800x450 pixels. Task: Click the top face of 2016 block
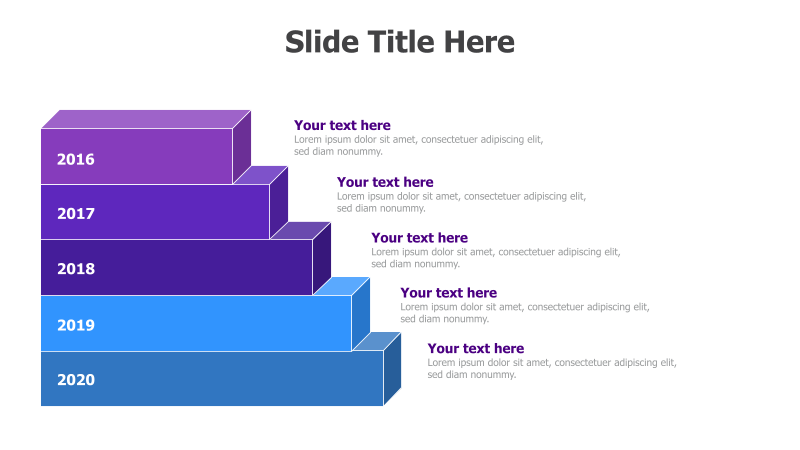pos(146,119)
